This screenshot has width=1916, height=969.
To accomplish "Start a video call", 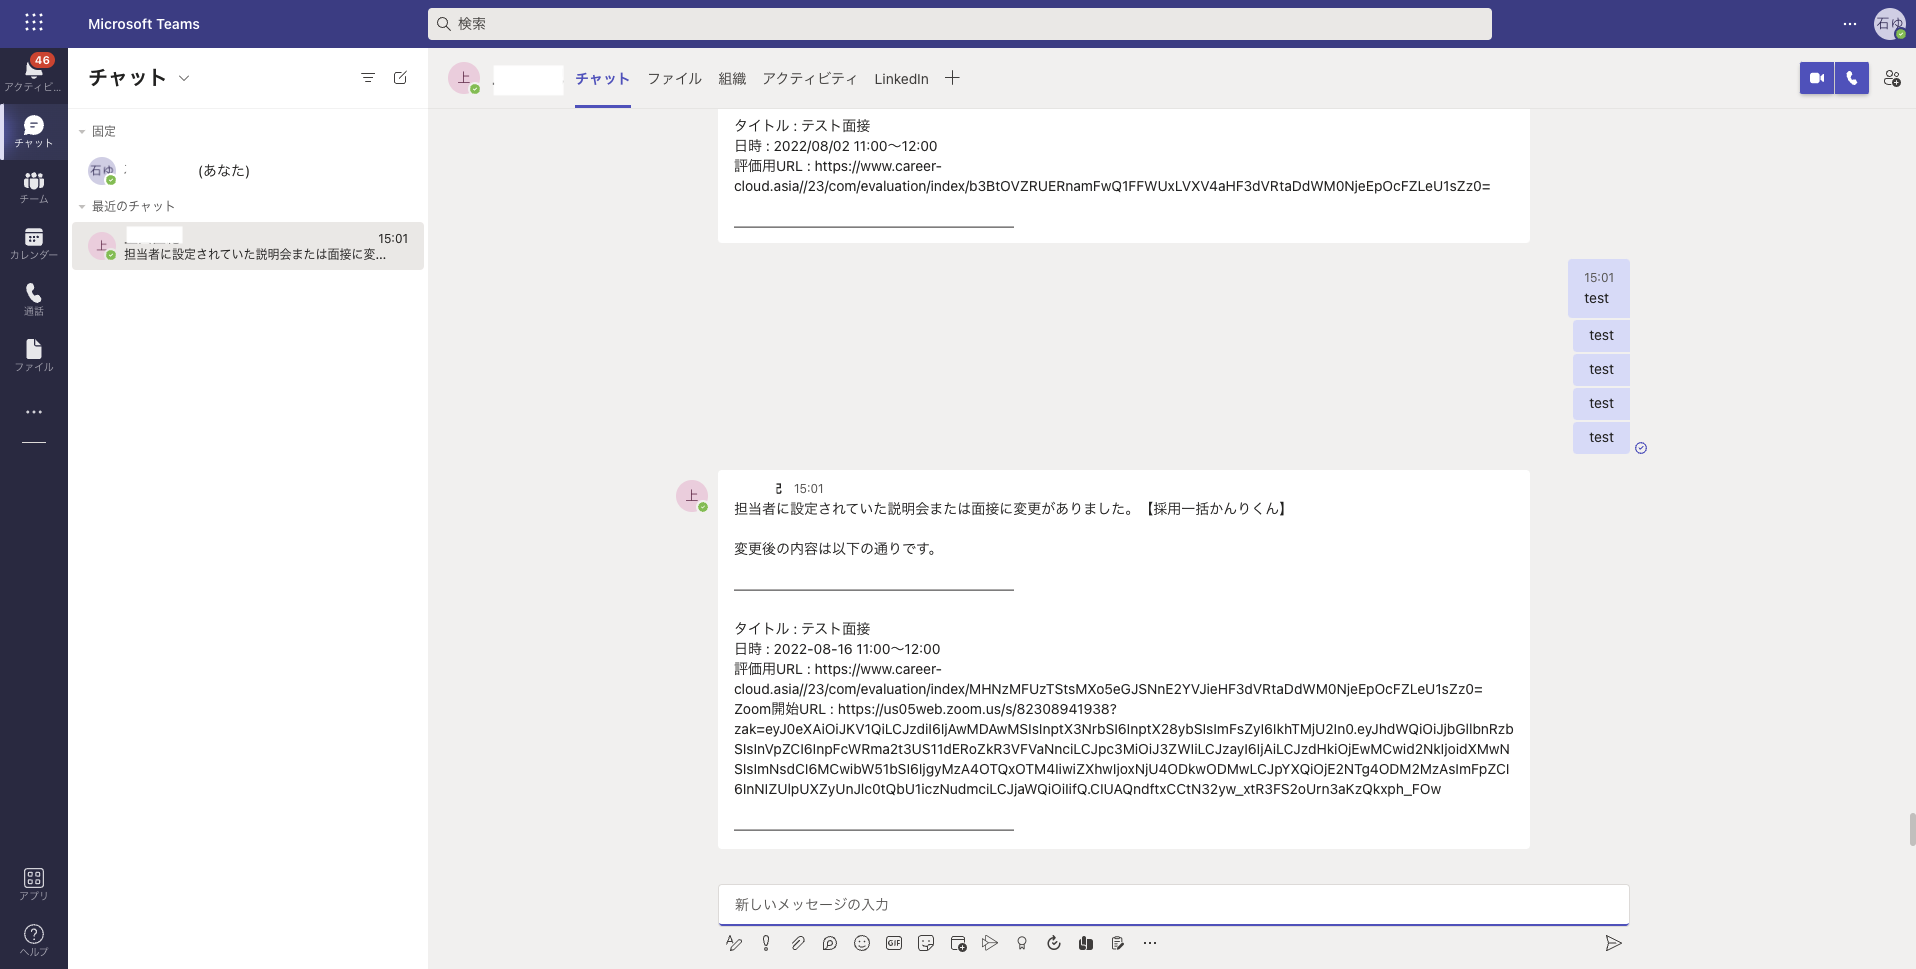I will coord(1816,78).
